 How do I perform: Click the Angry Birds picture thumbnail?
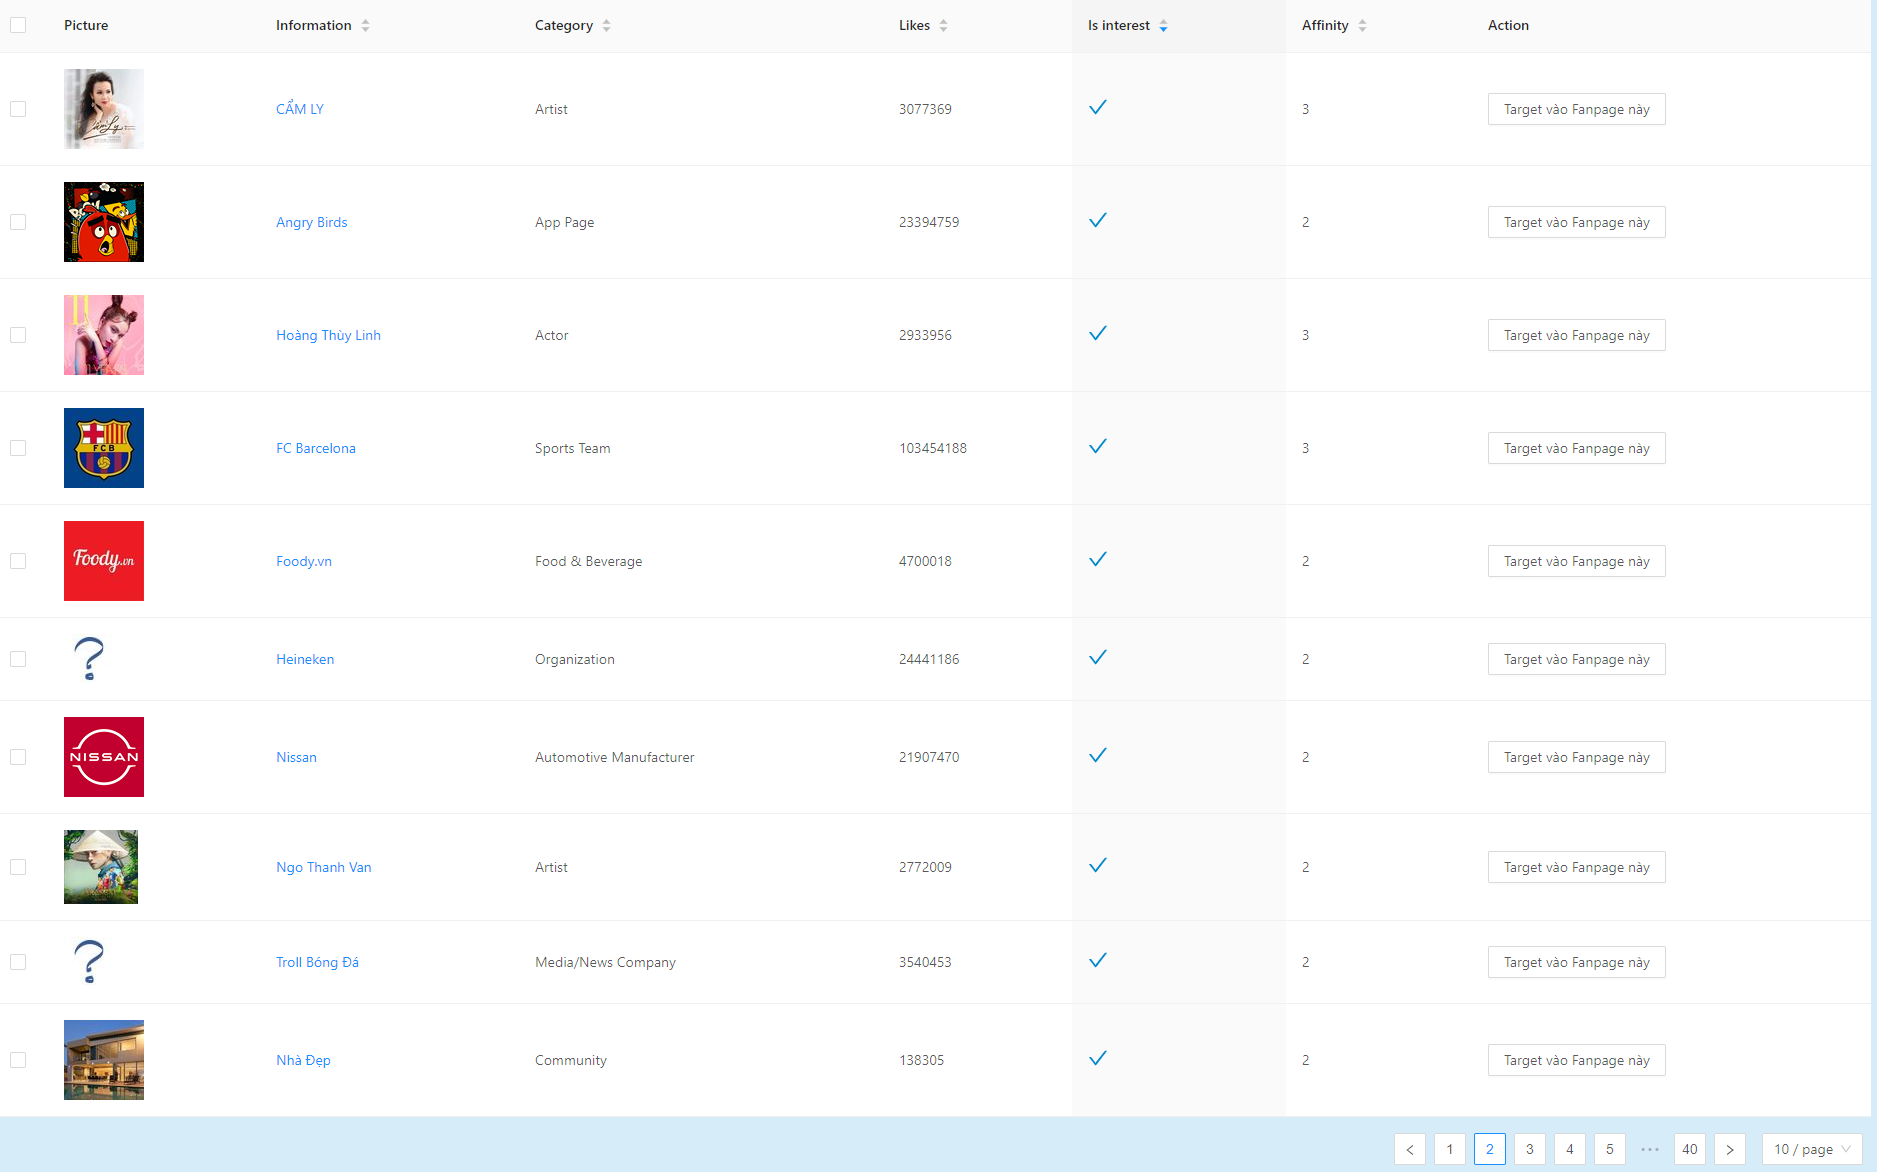coord(104,222)
